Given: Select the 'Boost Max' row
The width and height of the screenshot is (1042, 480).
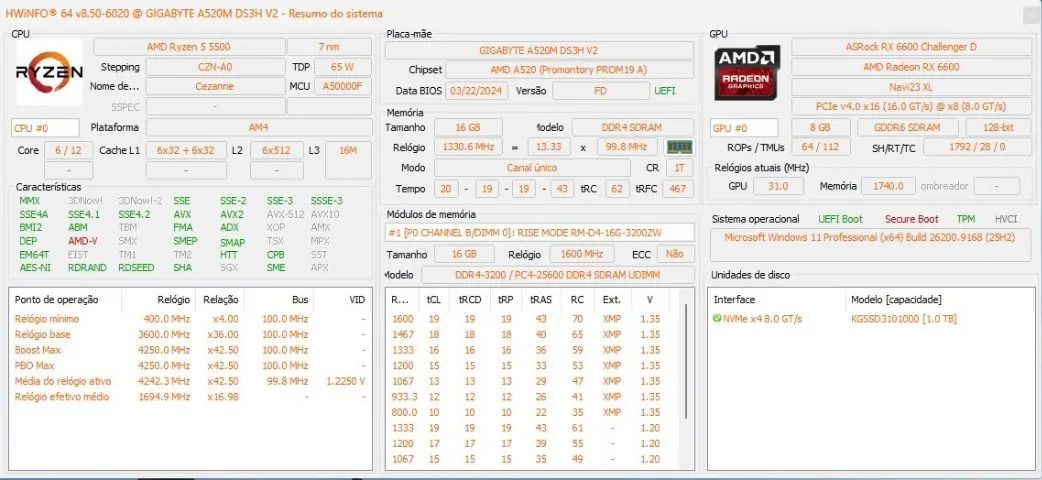Looking at the screenshot, I should pos(191,350).
